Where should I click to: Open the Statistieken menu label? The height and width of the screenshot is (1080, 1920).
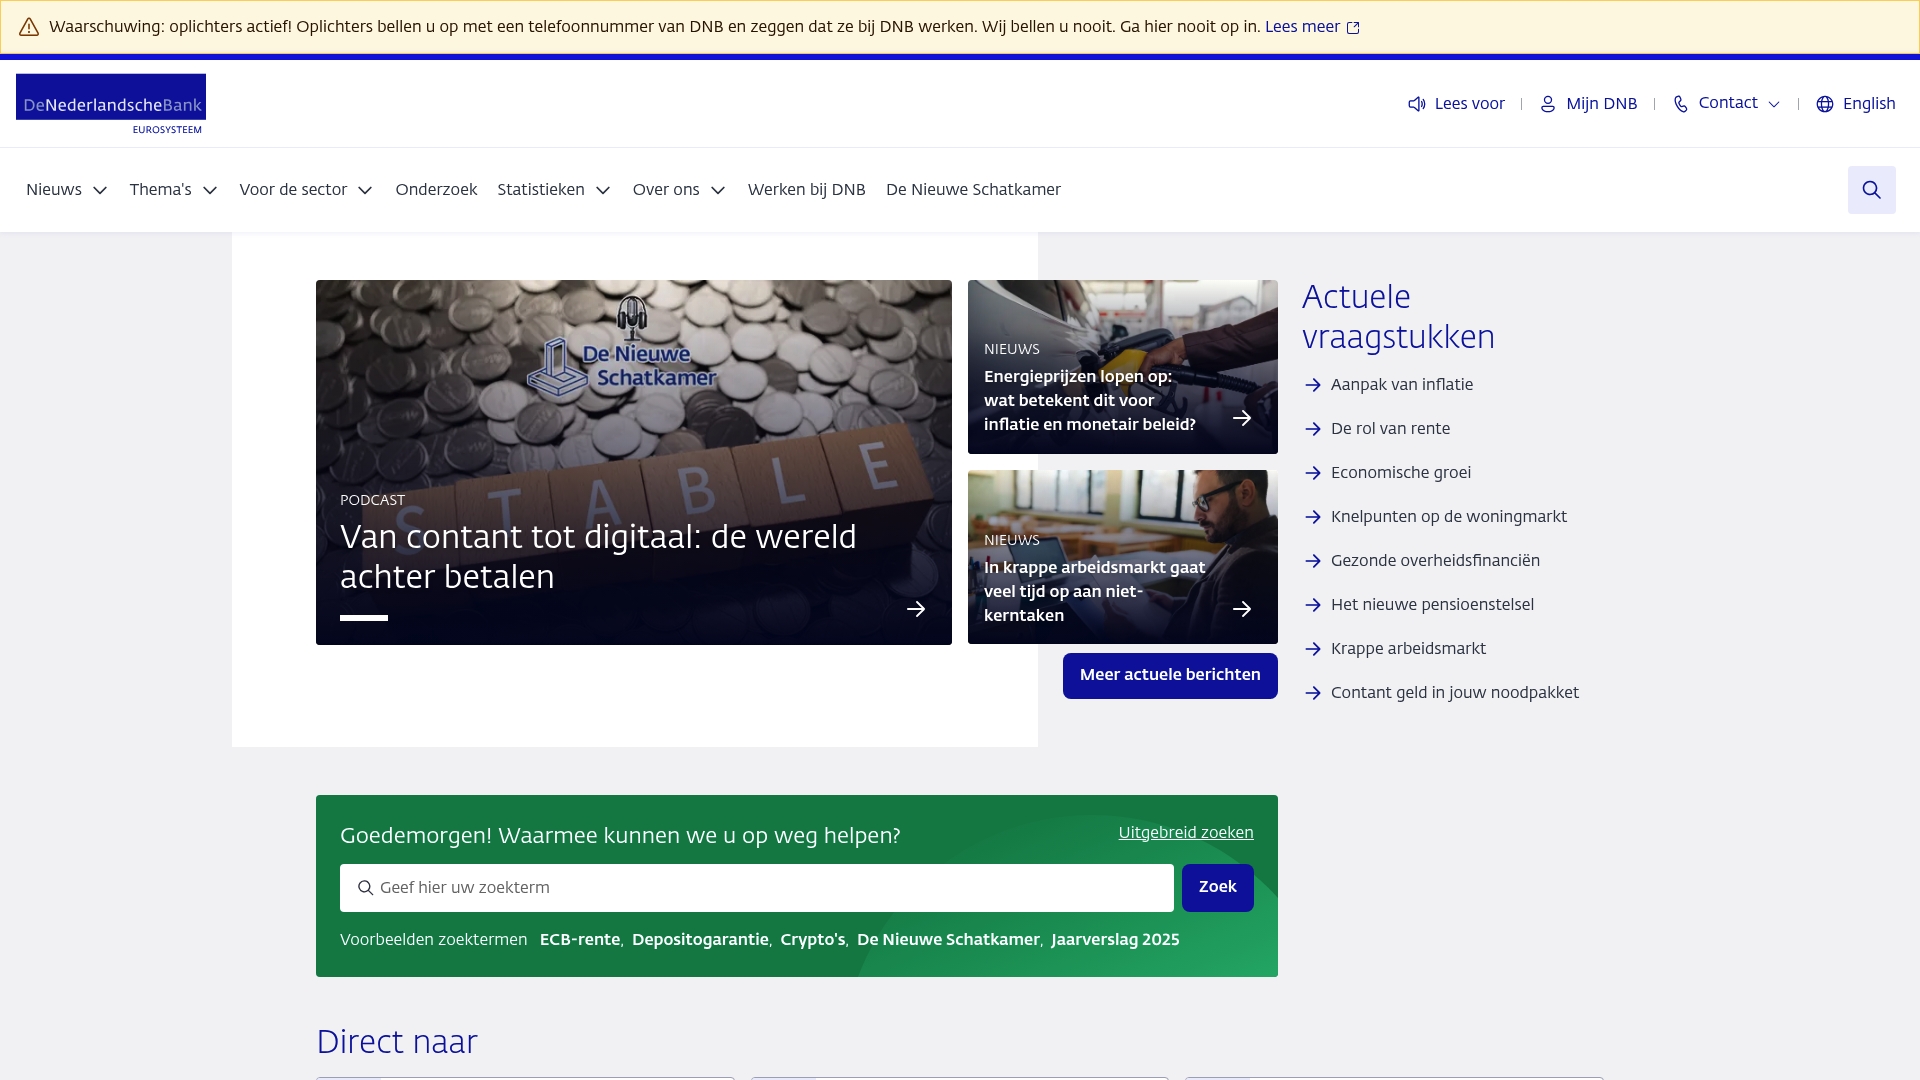[x=541, y=190]
